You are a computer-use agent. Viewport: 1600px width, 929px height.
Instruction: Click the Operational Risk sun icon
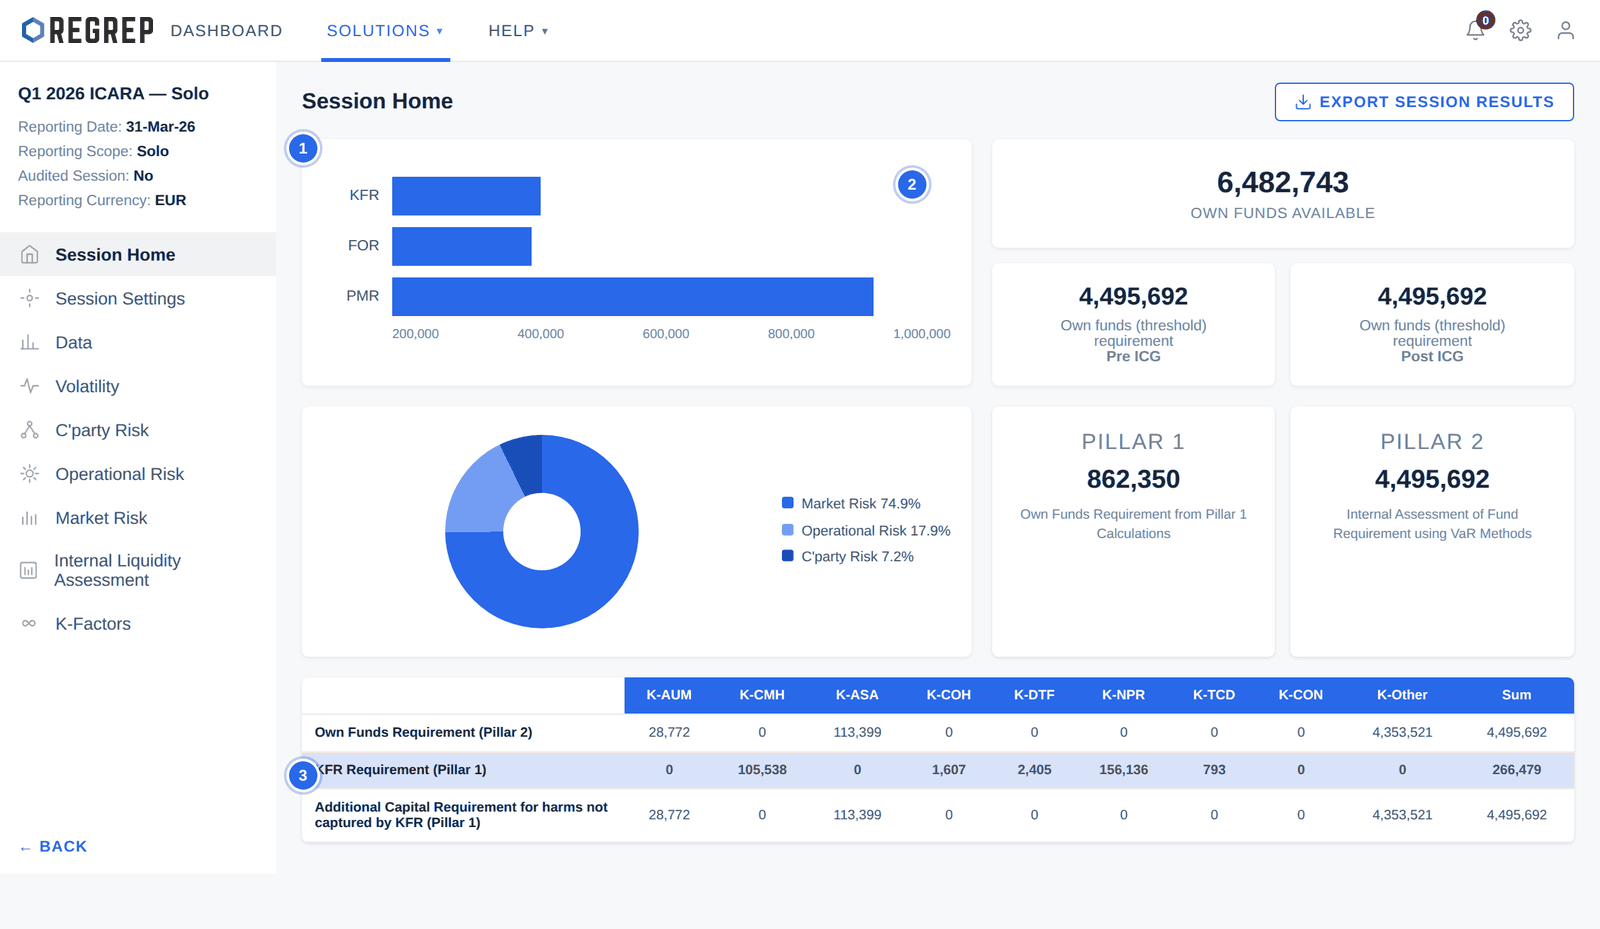30,474
